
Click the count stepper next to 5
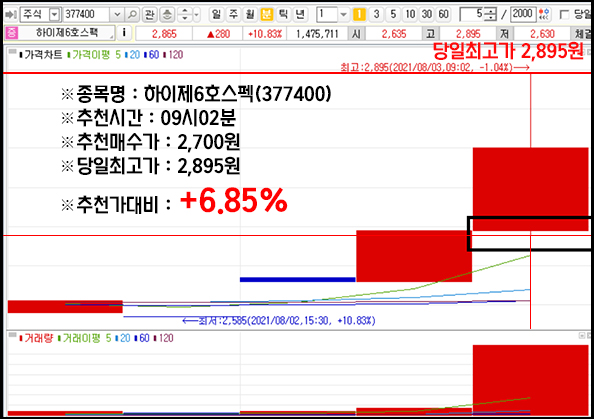point(491,15)
